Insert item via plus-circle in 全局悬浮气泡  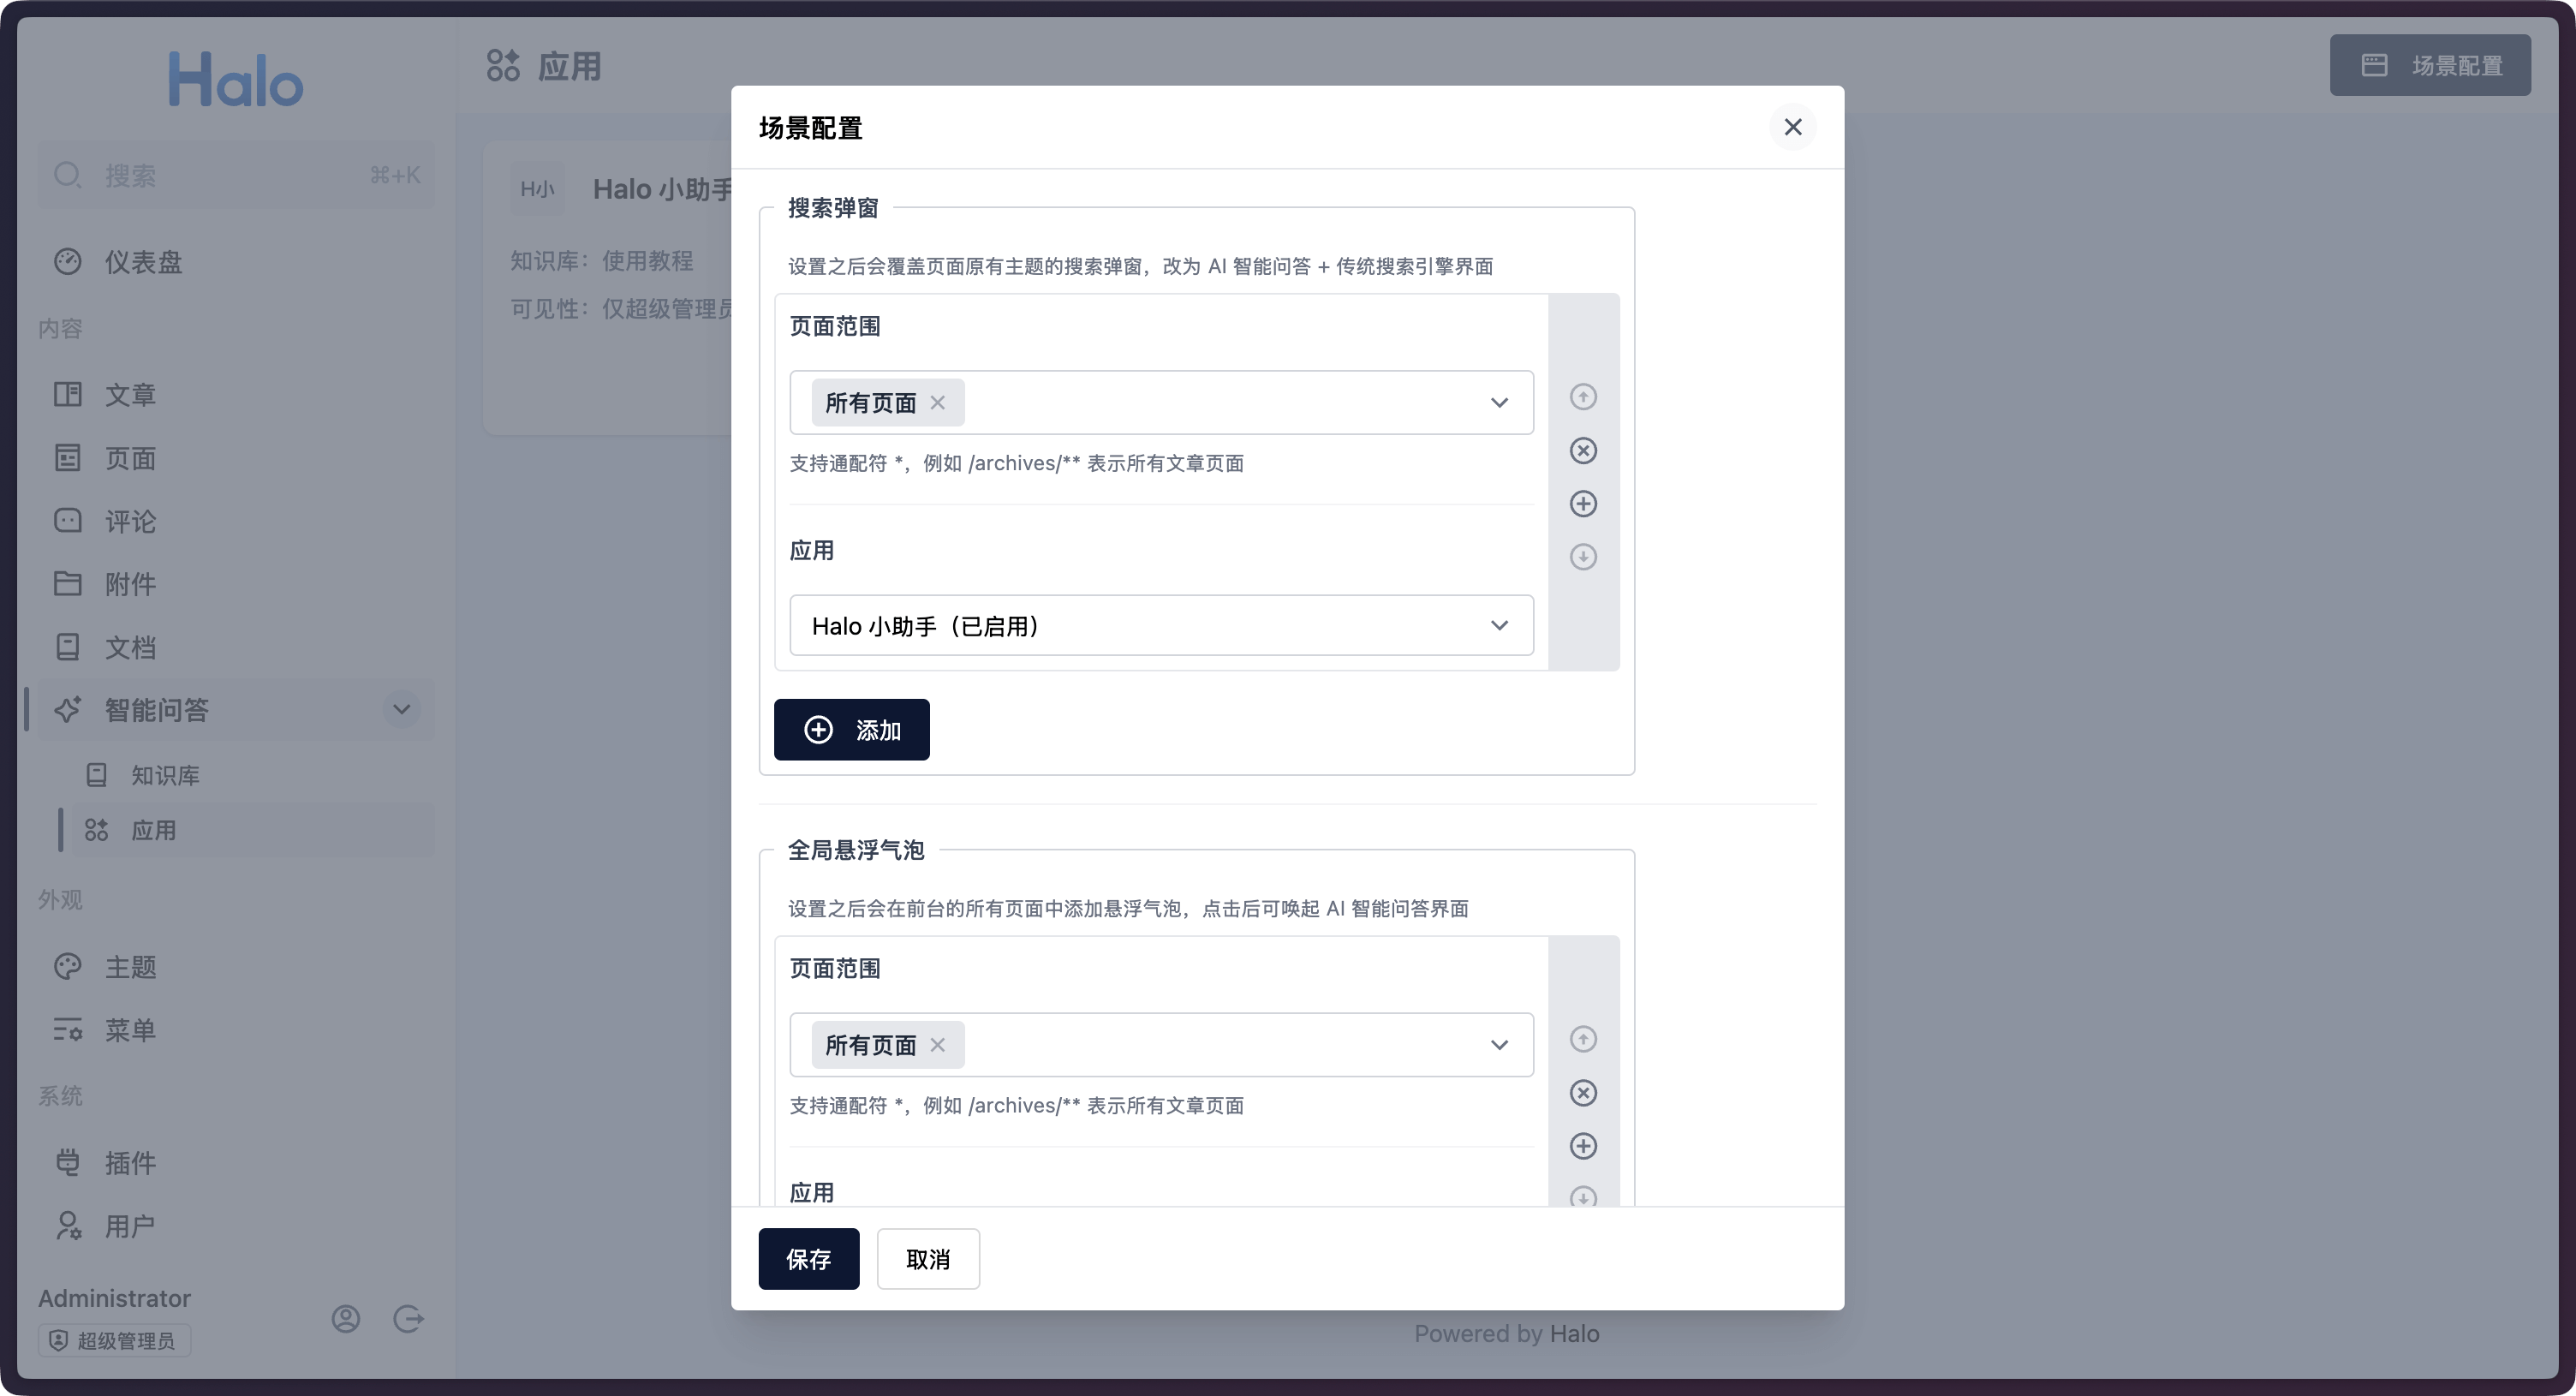(x=1582, y=1145)
